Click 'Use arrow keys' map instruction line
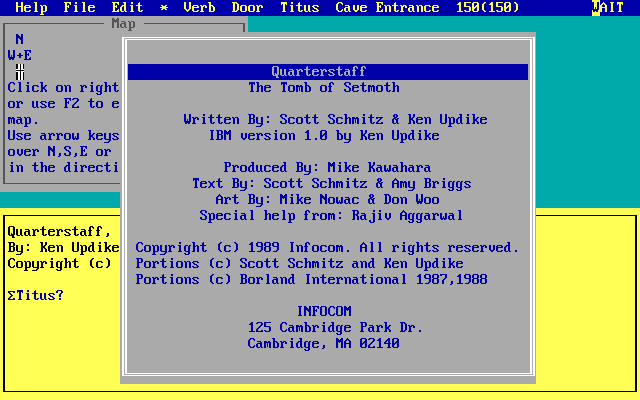640x400 pixels. pyautogui.click(x=63, y=136)
